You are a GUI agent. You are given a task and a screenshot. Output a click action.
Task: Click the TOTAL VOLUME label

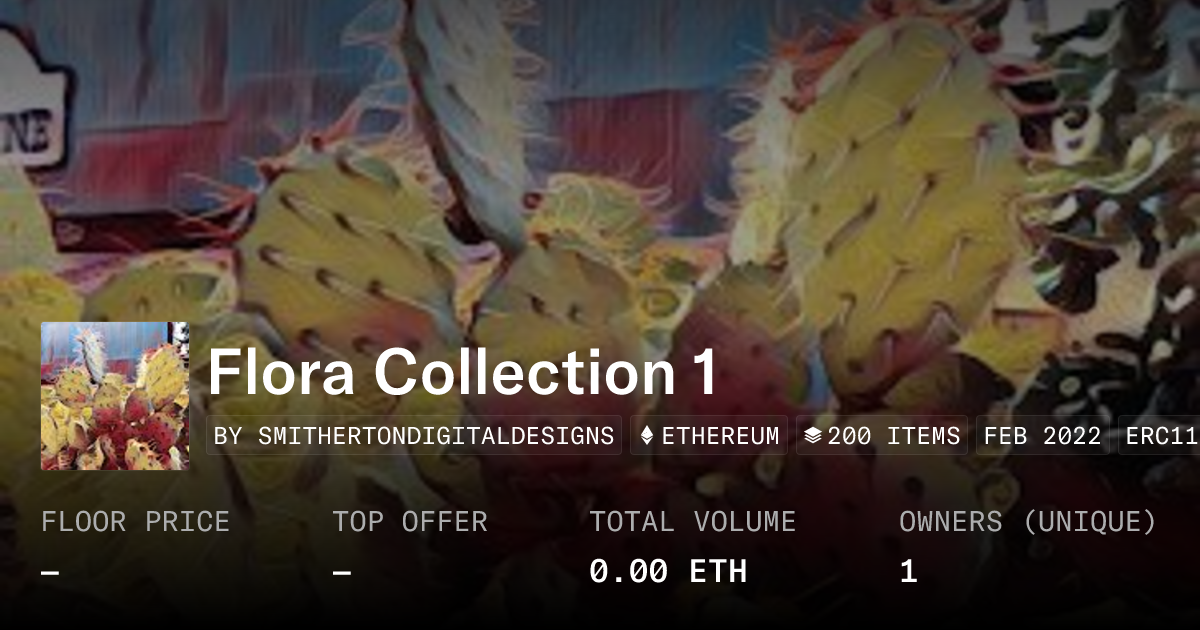pos(693,522)
